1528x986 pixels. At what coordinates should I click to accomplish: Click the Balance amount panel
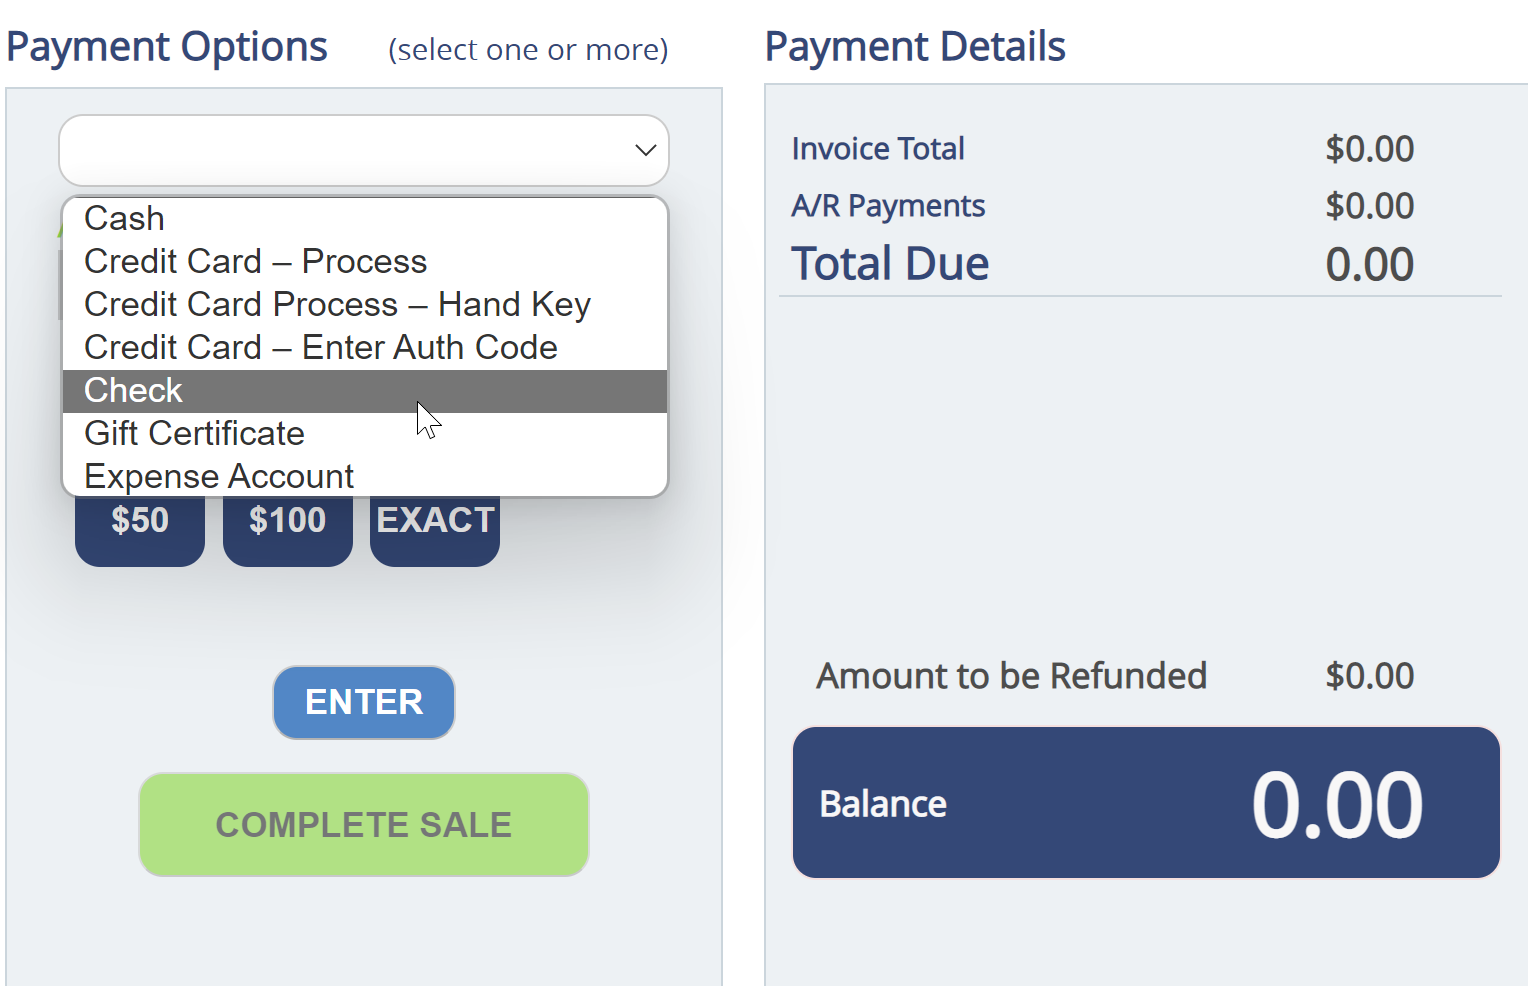1146,803
